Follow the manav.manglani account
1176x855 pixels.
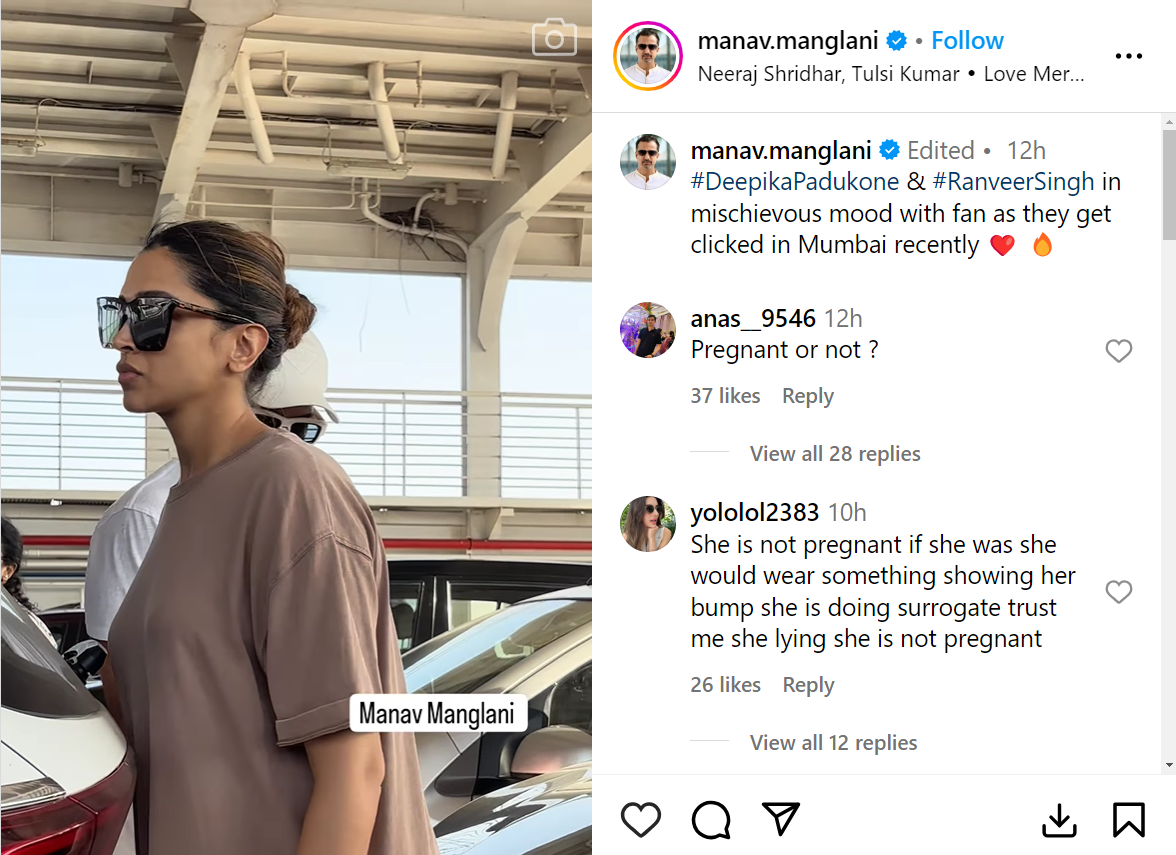[x=967, y=41]
